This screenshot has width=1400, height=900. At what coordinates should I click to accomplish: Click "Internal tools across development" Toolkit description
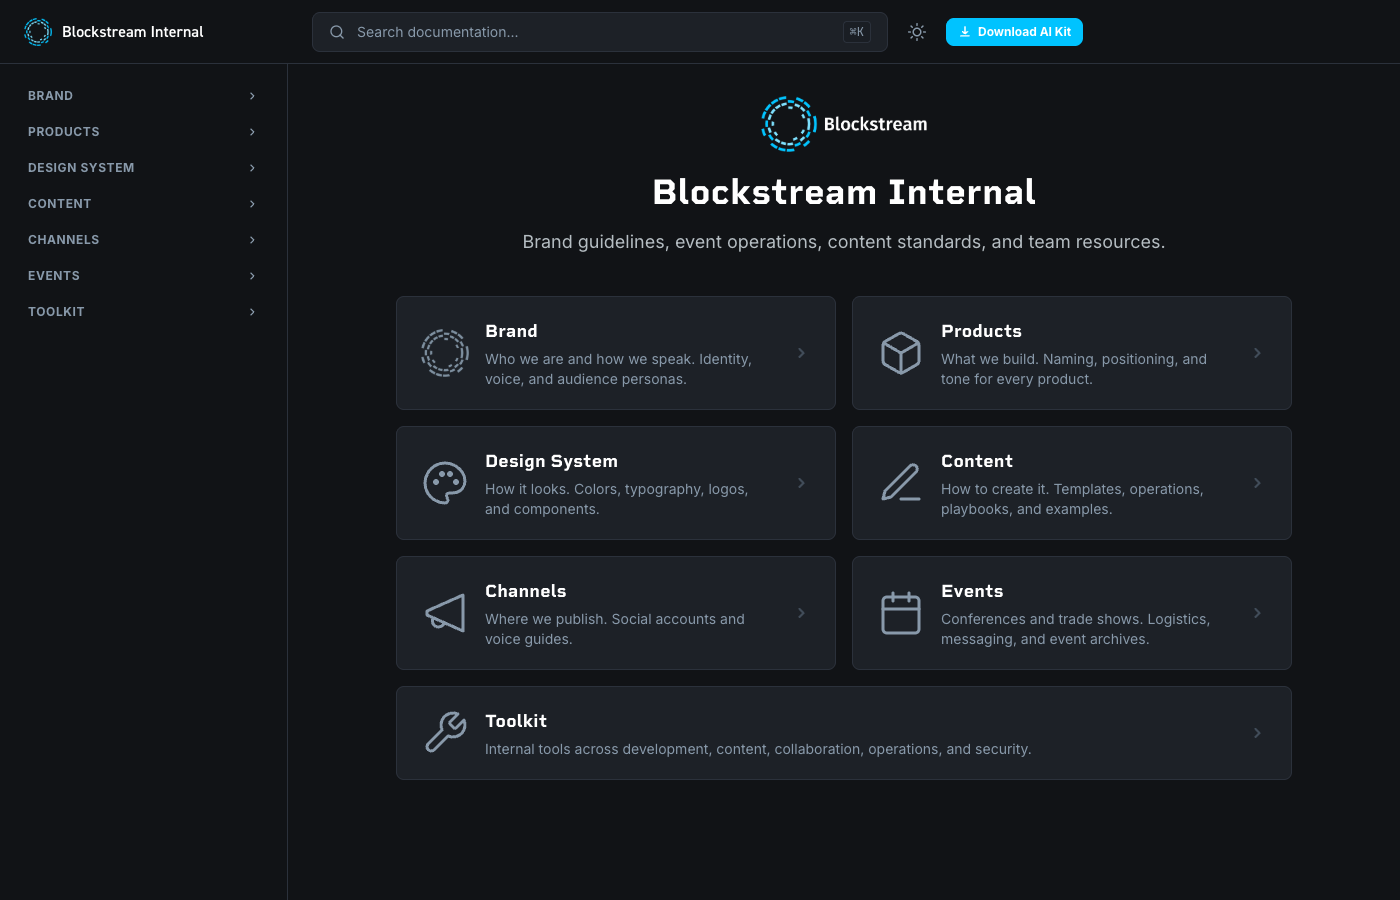tap(758, 749)
